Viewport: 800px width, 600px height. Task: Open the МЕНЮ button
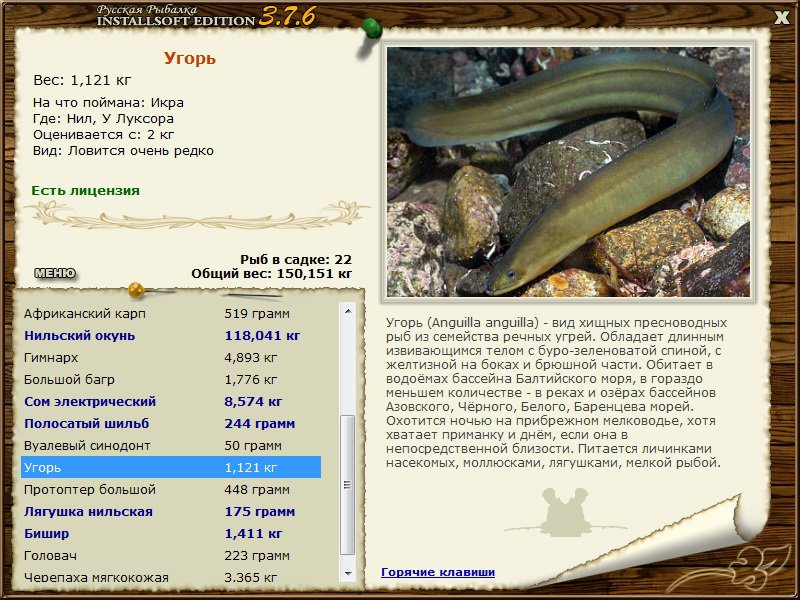tap(55, 273)
